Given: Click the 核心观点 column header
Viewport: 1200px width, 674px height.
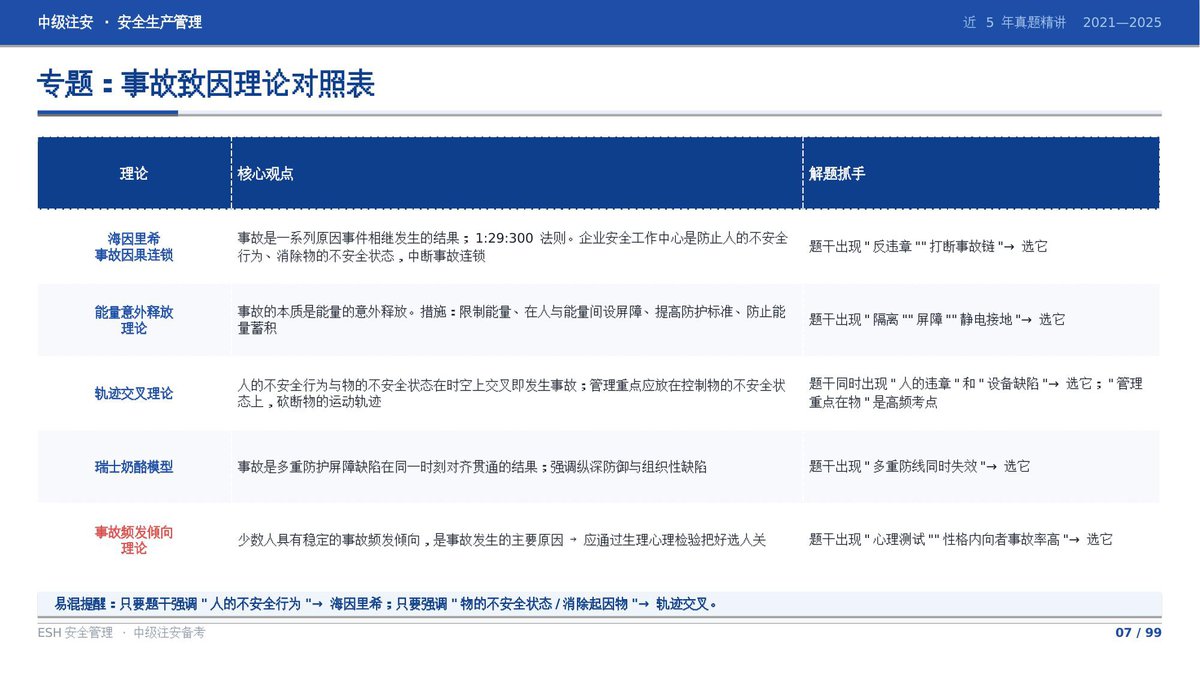Looking at the screenshot, I should (517, 174).
